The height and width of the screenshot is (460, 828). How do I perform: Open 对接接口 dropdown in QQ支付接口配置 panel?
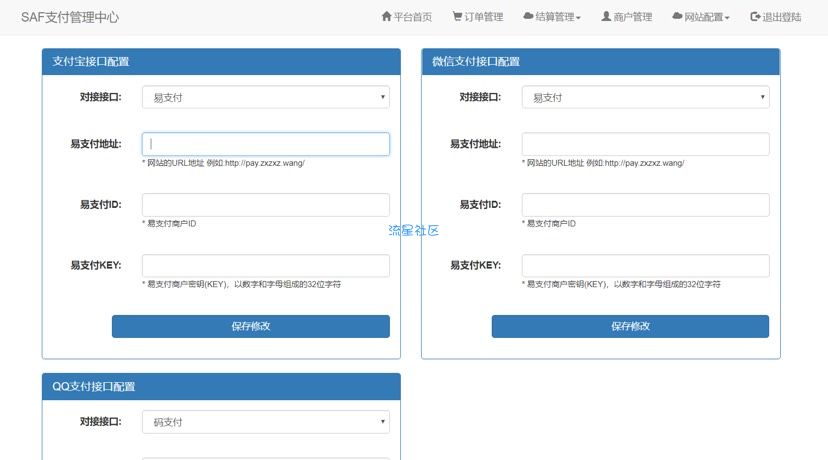click(266, 422)
